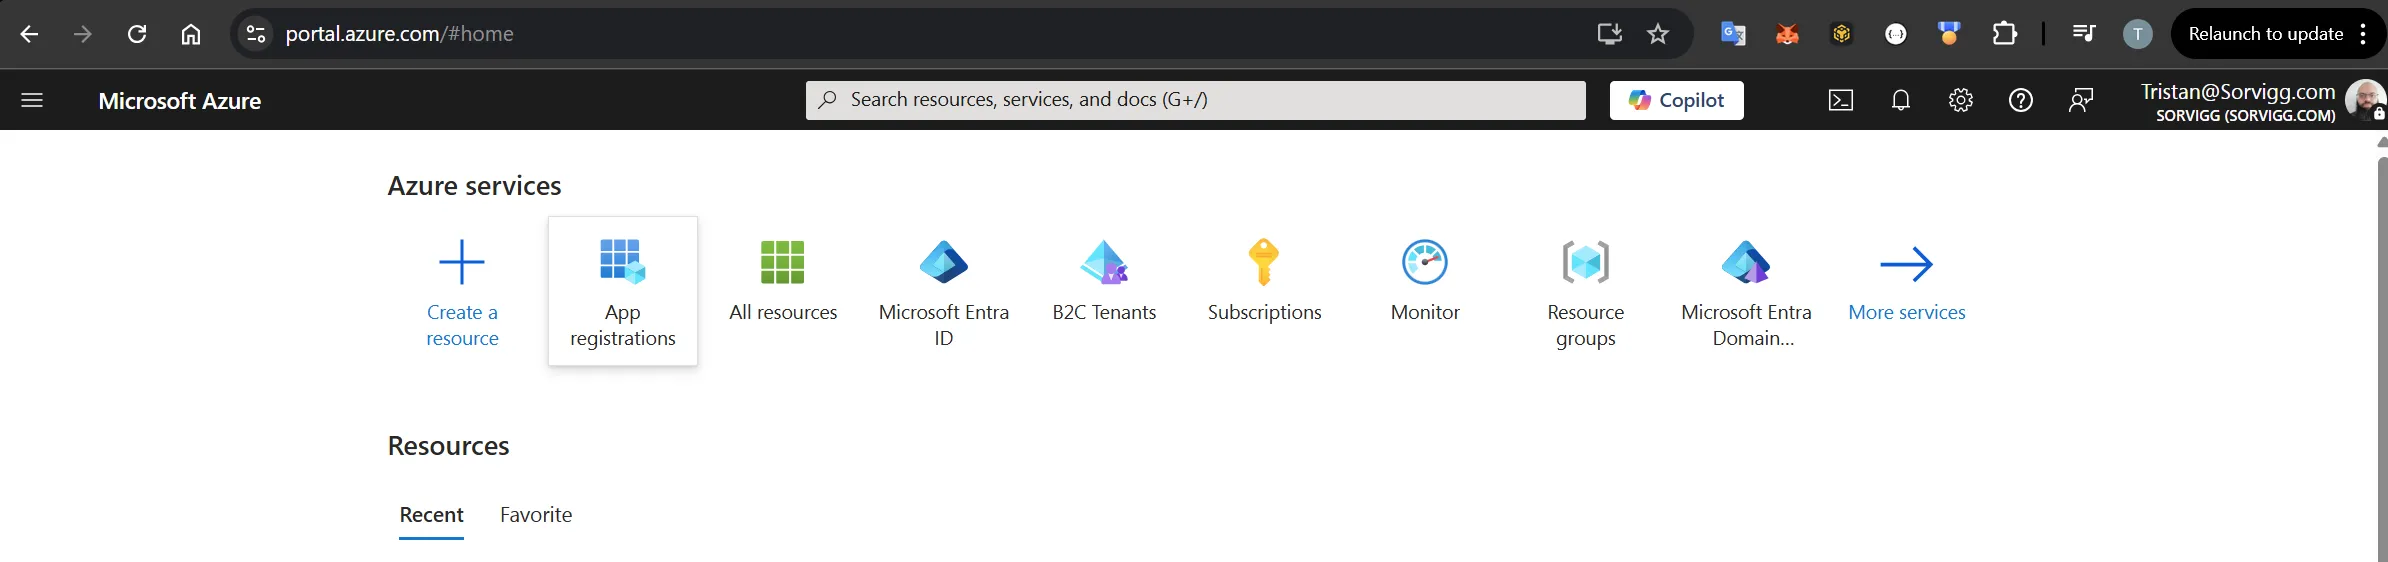Install app icon in address bar
Viewport: 2388px width, 562px height.
1609,34
